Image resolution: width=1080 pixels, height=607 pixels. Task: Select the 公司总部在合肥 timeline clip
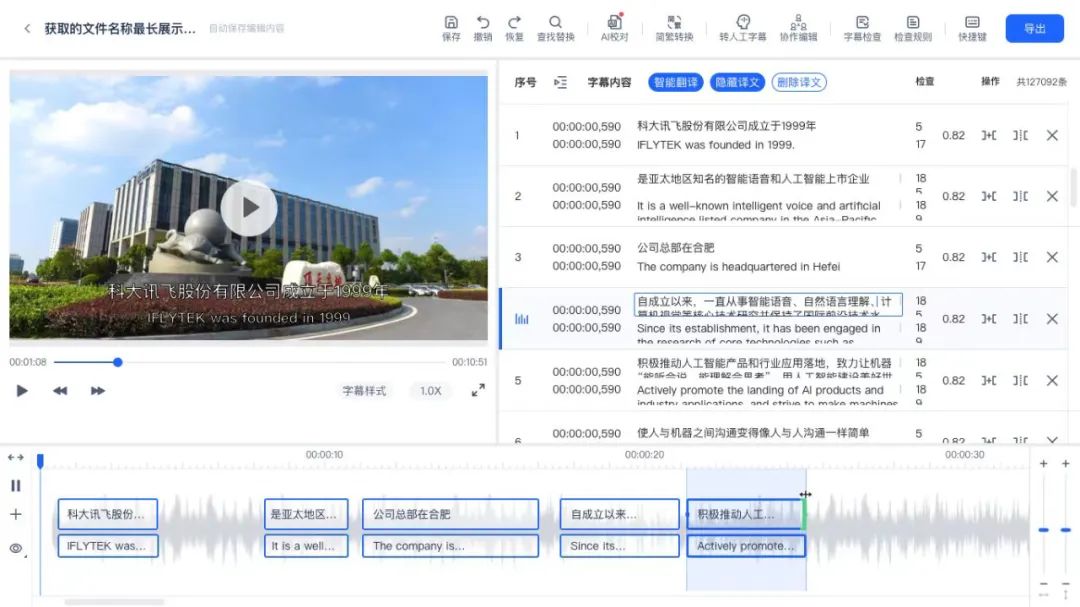pos(450,514)
